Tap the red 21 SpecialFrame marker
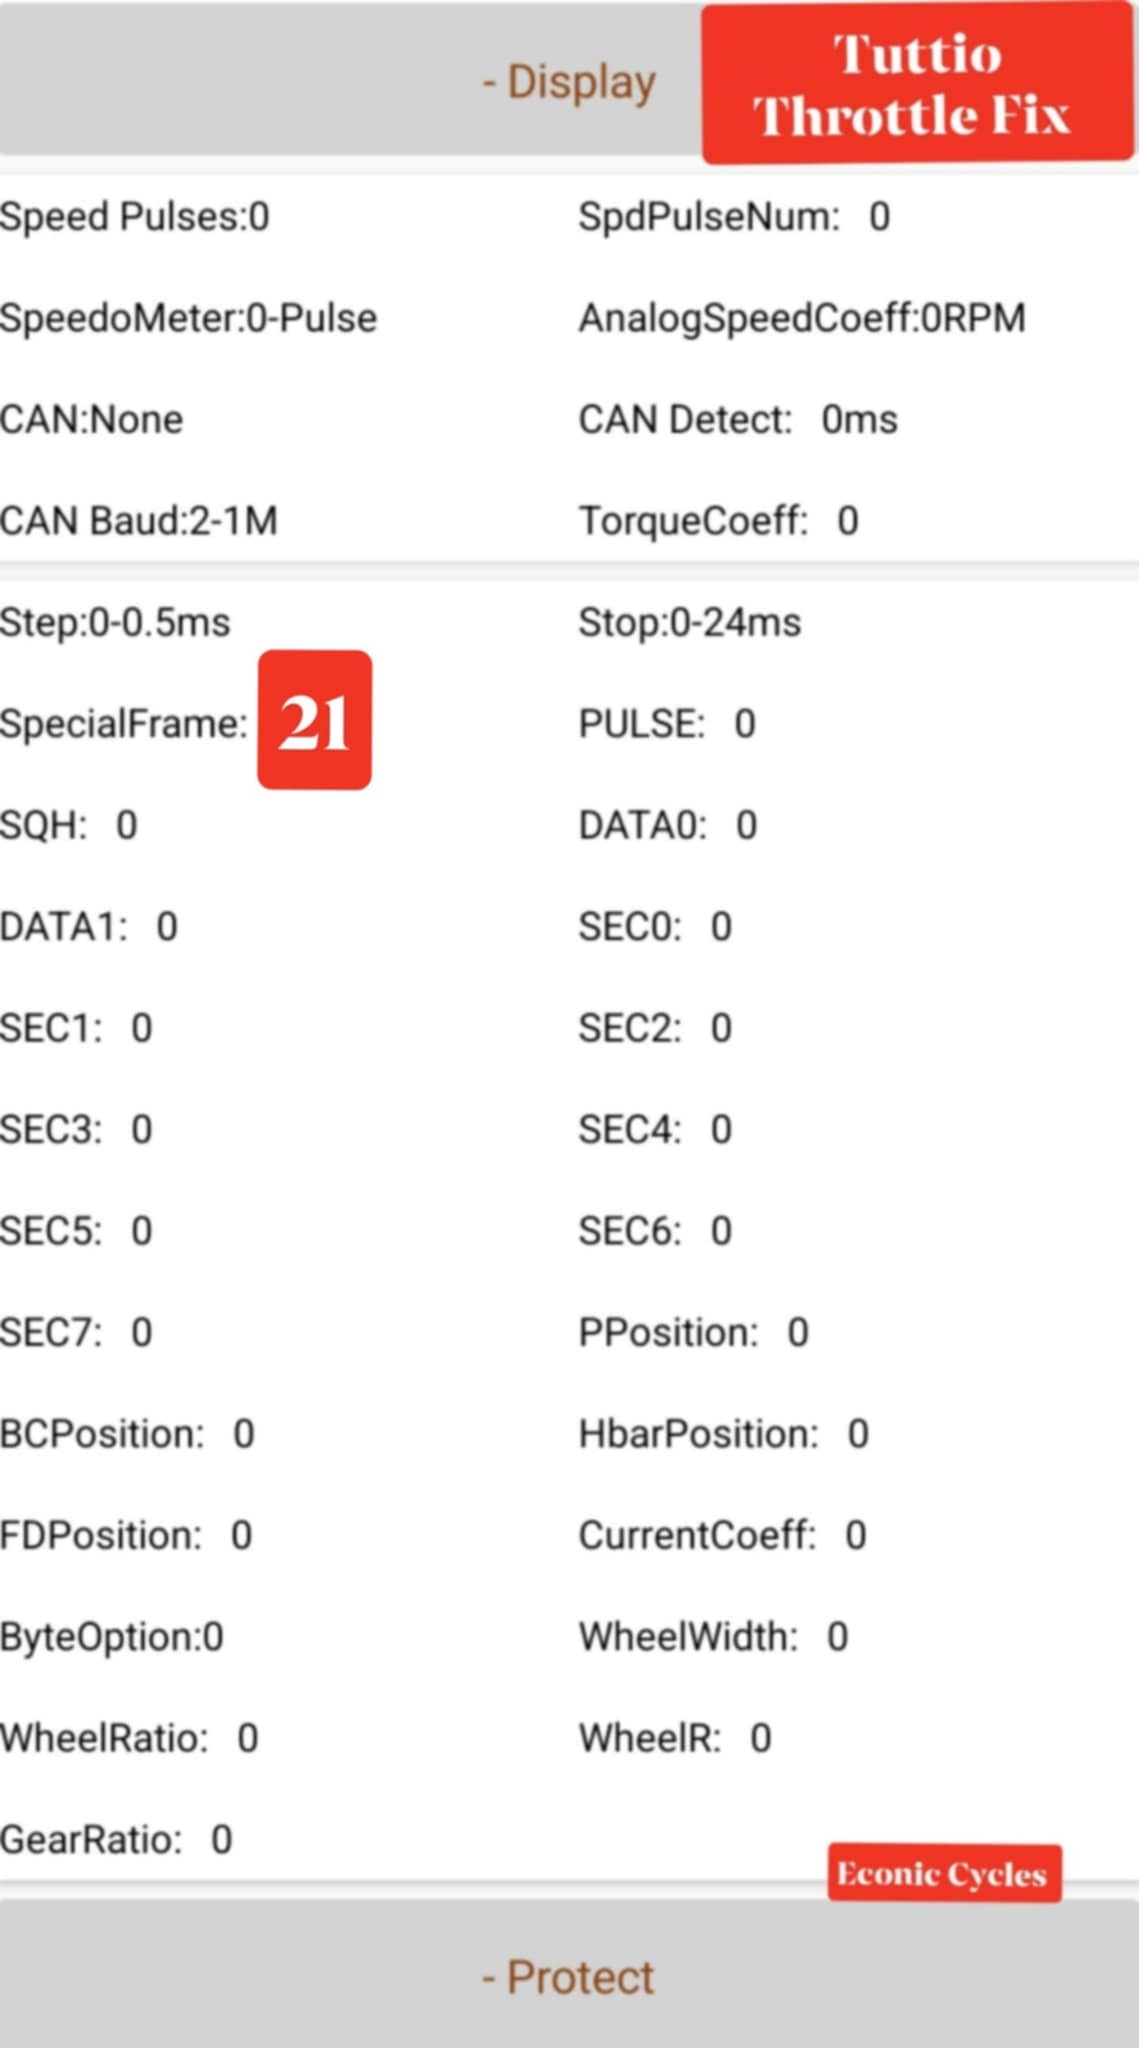This screenshot has height=2048, width=1139. [x=314, y=720]
